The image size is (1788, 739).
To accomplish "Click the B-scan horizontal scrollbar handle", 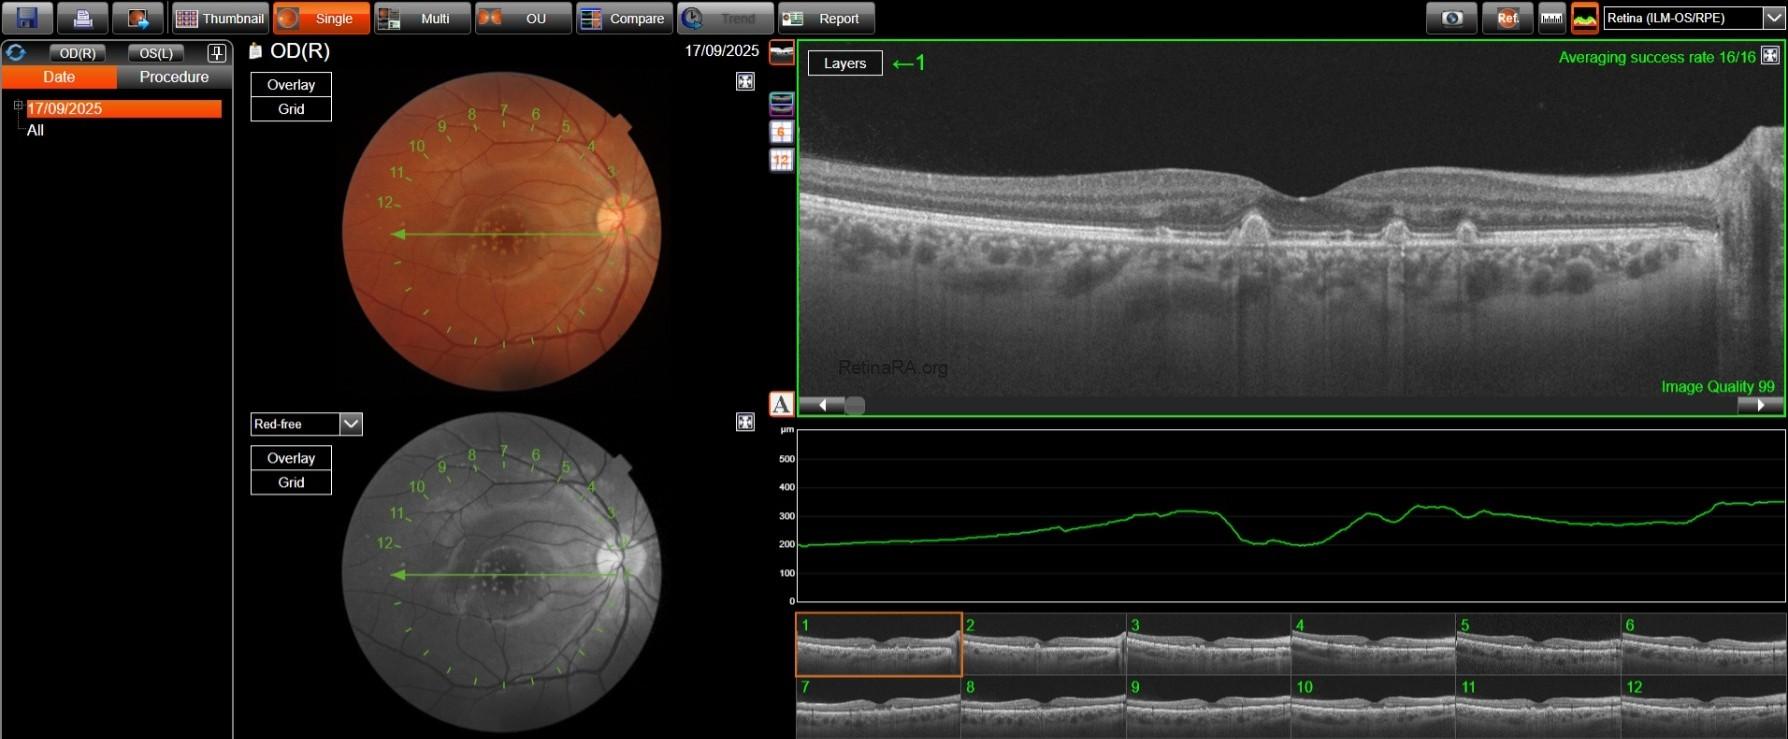I will pos(854,405).
